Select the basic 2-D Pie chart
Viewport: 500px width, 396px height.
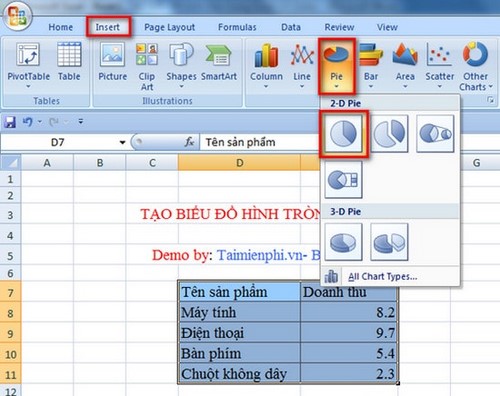343,134
